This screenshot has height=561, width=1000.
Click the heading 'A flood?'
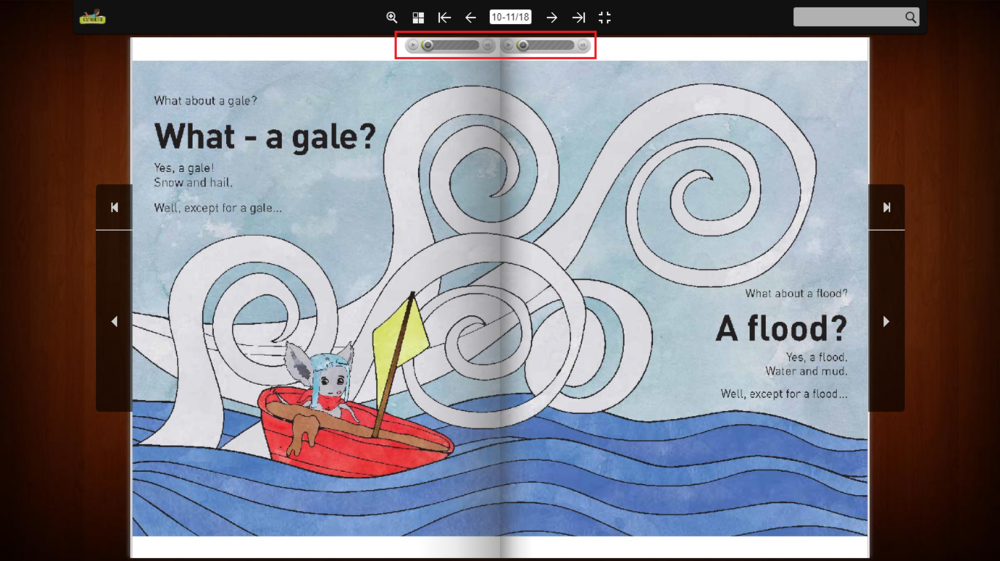[781, 328]
